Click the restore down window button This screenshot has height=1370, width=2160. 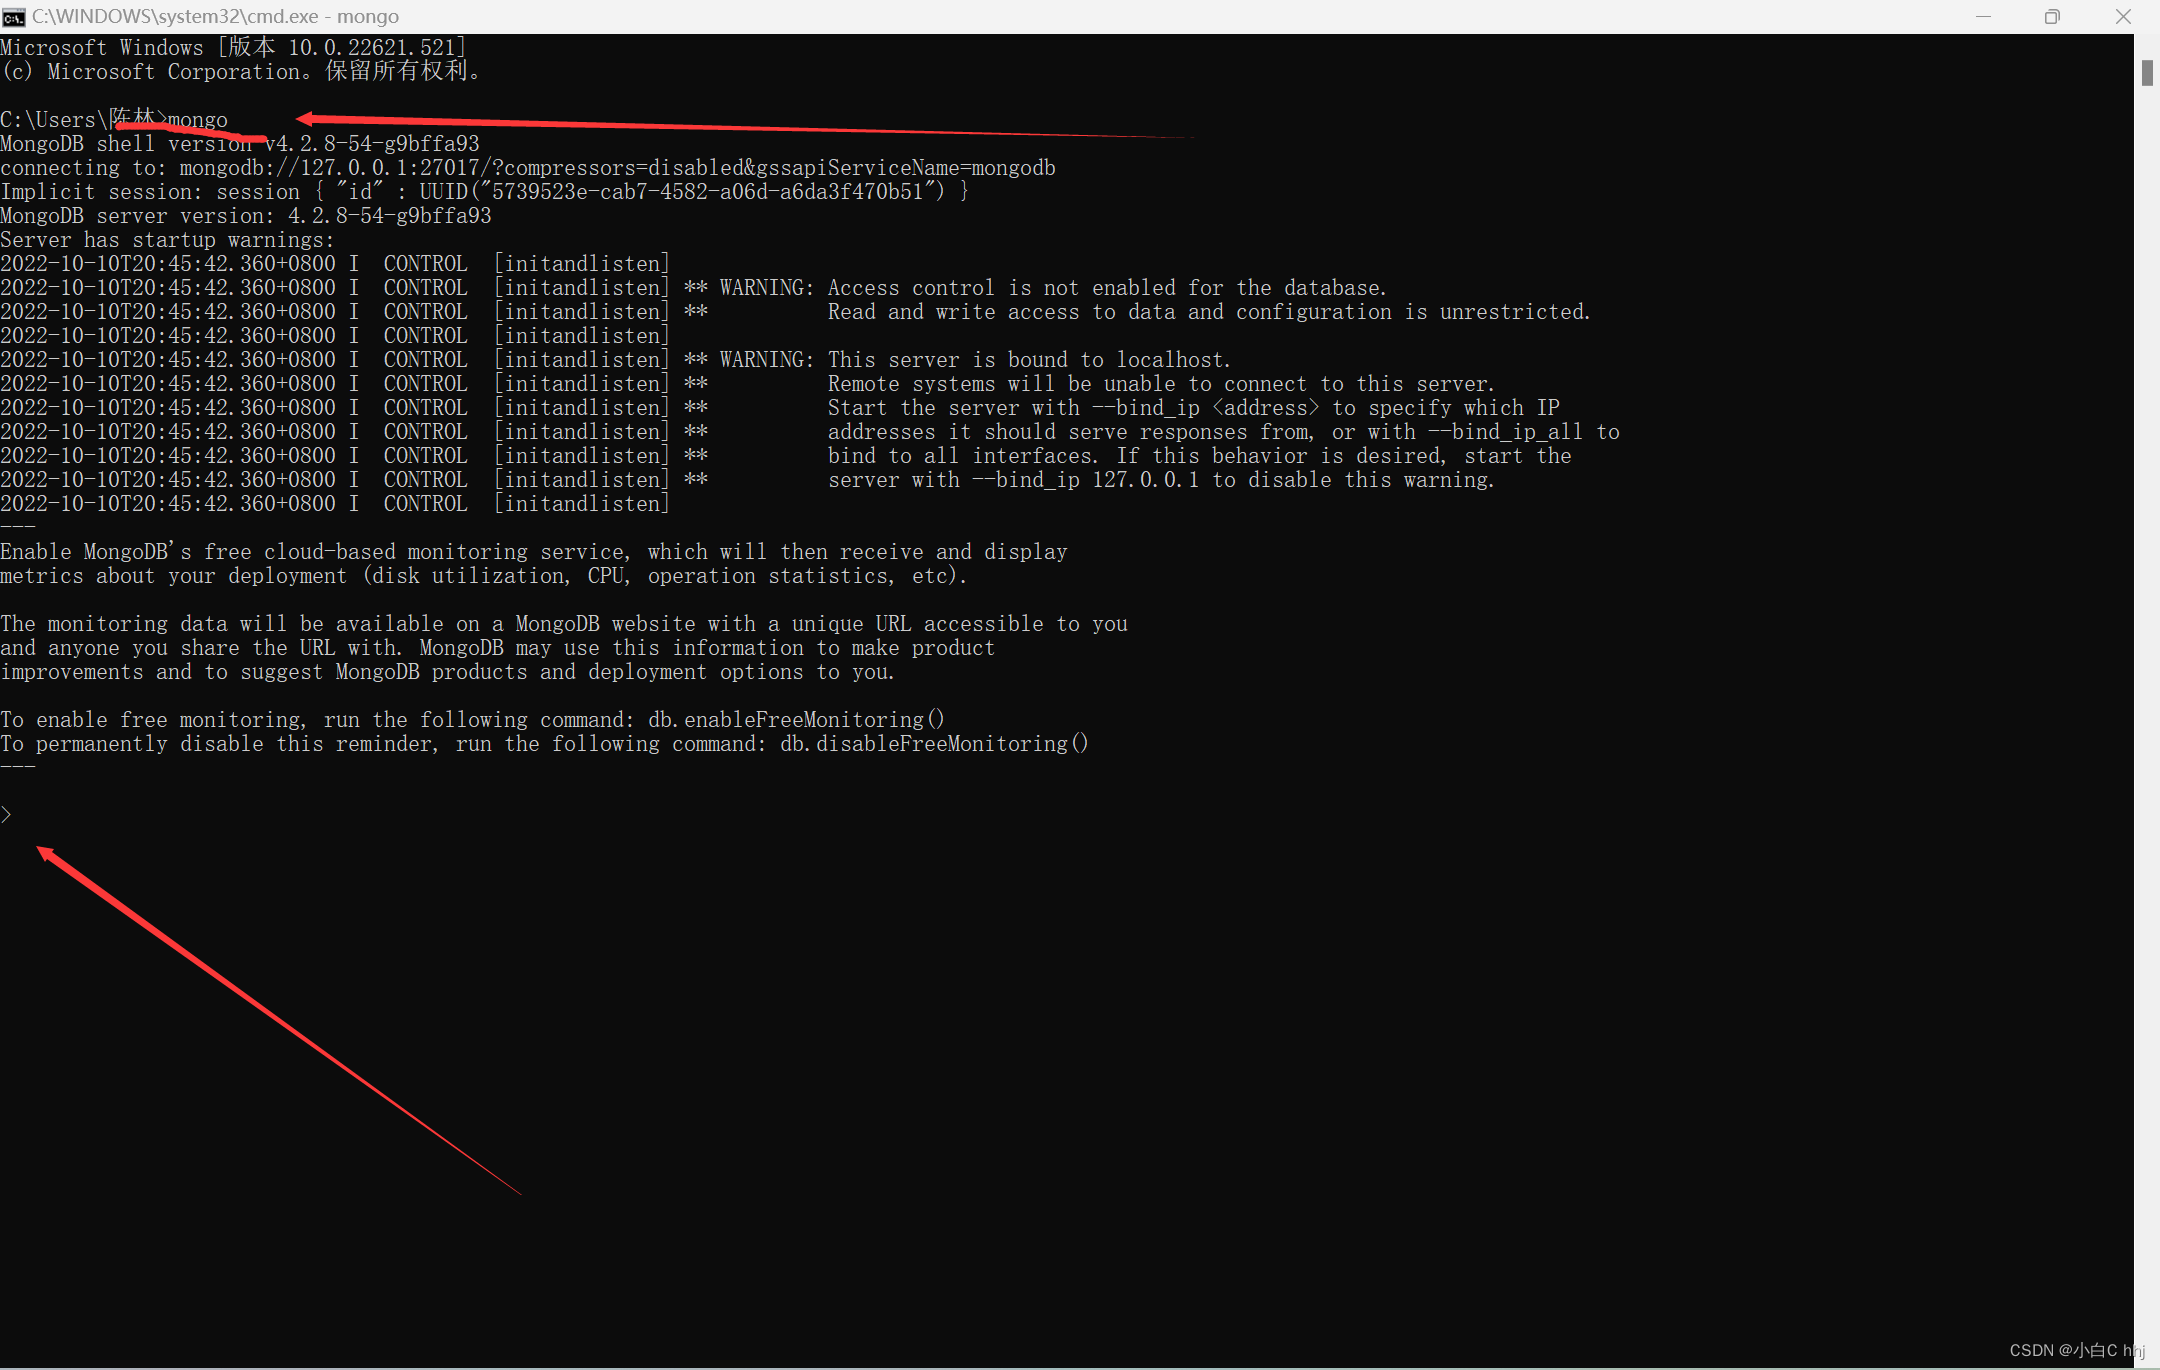coord(2052,16)
